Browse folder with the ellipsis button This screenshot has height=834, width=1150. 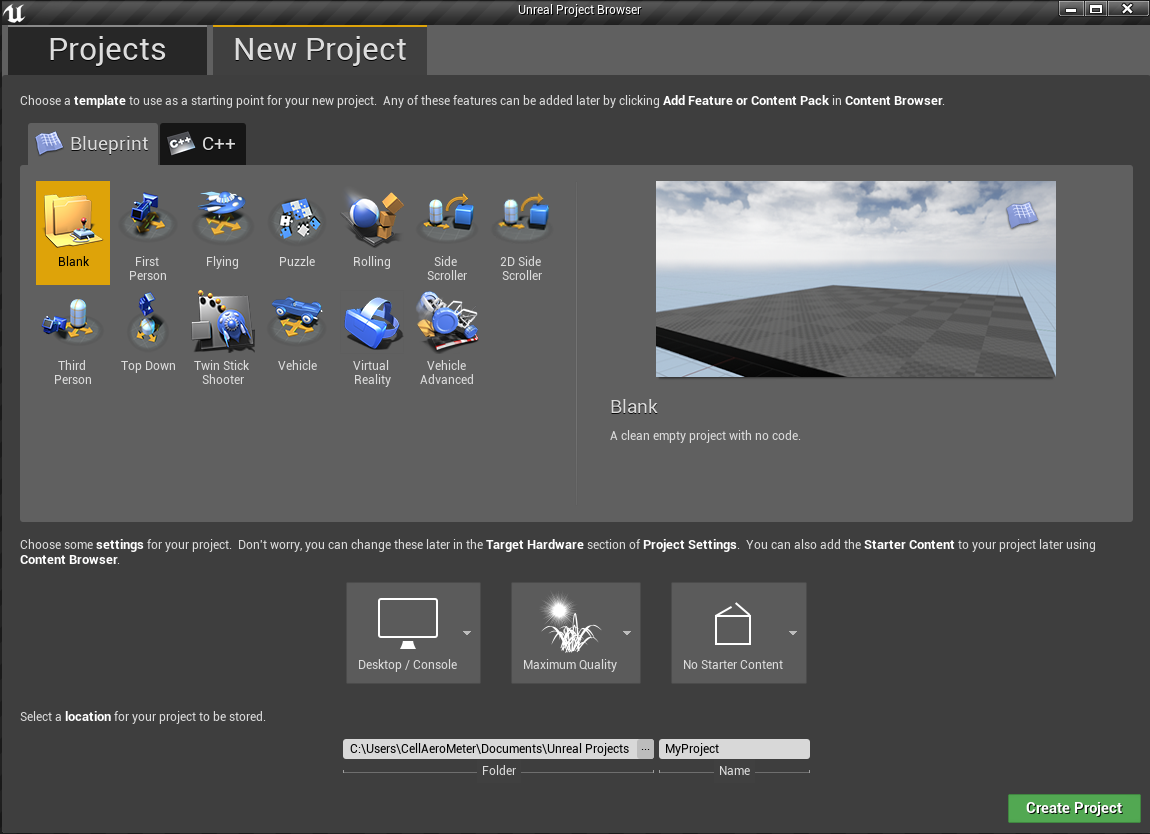click(645, 749)
